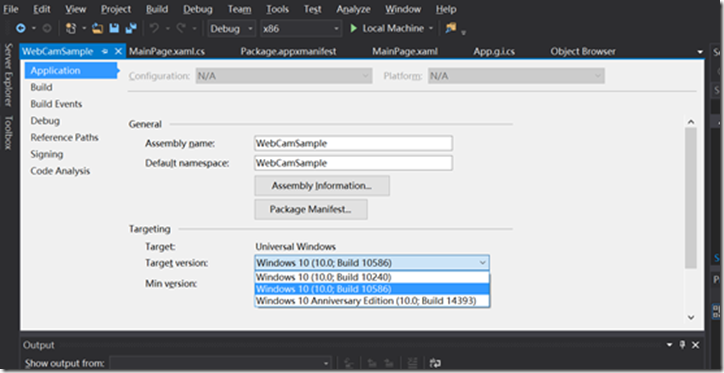Open the Build menu
Screen dimensions: 724x373
157,9
